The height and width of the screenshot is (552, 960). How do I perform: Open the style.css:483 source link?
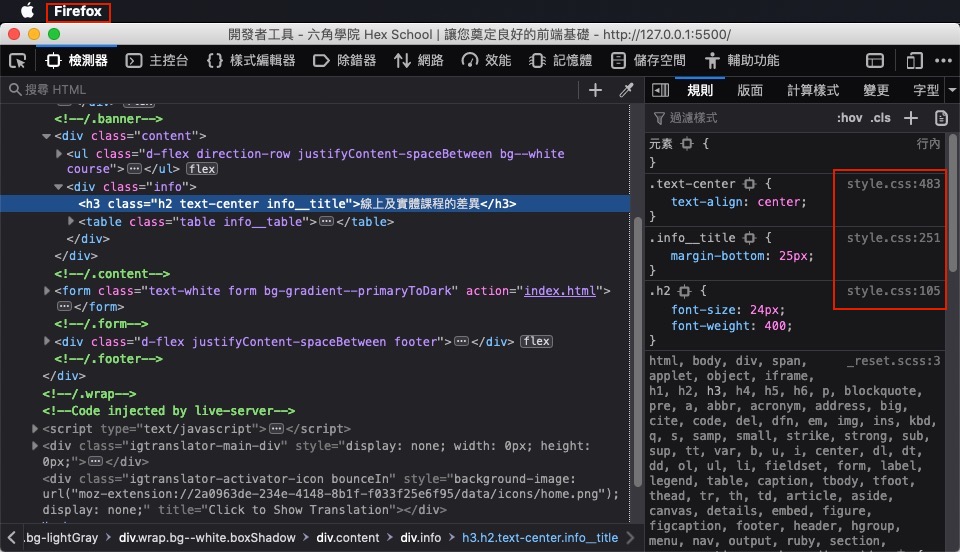coord(893,184)
